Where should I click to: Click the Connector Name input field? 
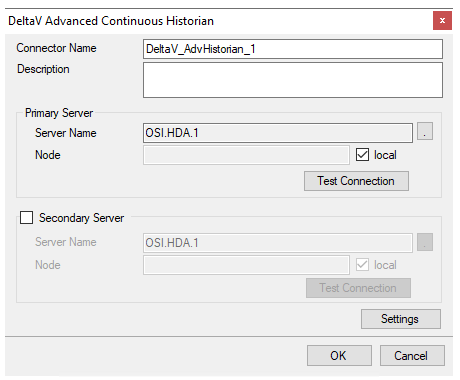293,49
